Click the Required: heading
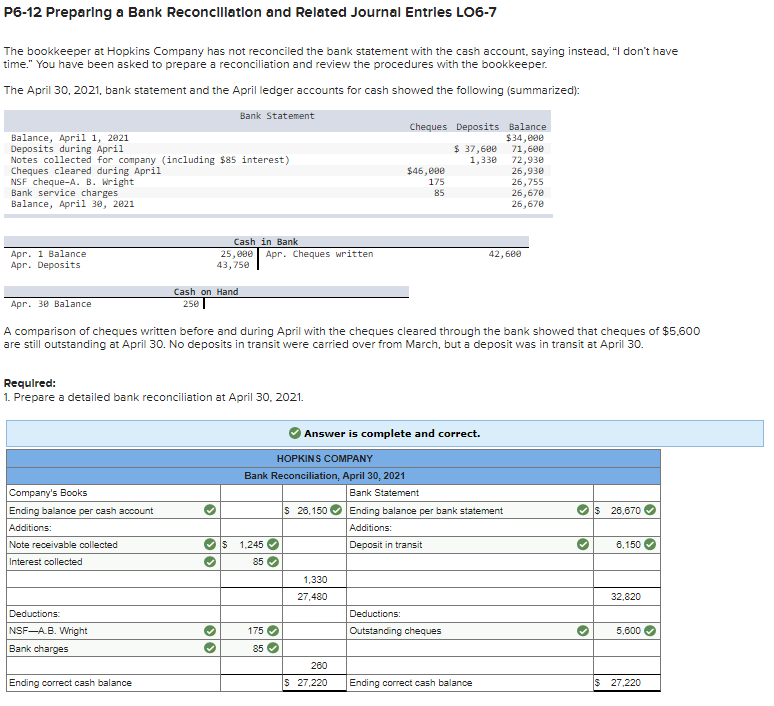The width and height of the screenshot is (774, 706). (x=30, y=383)
